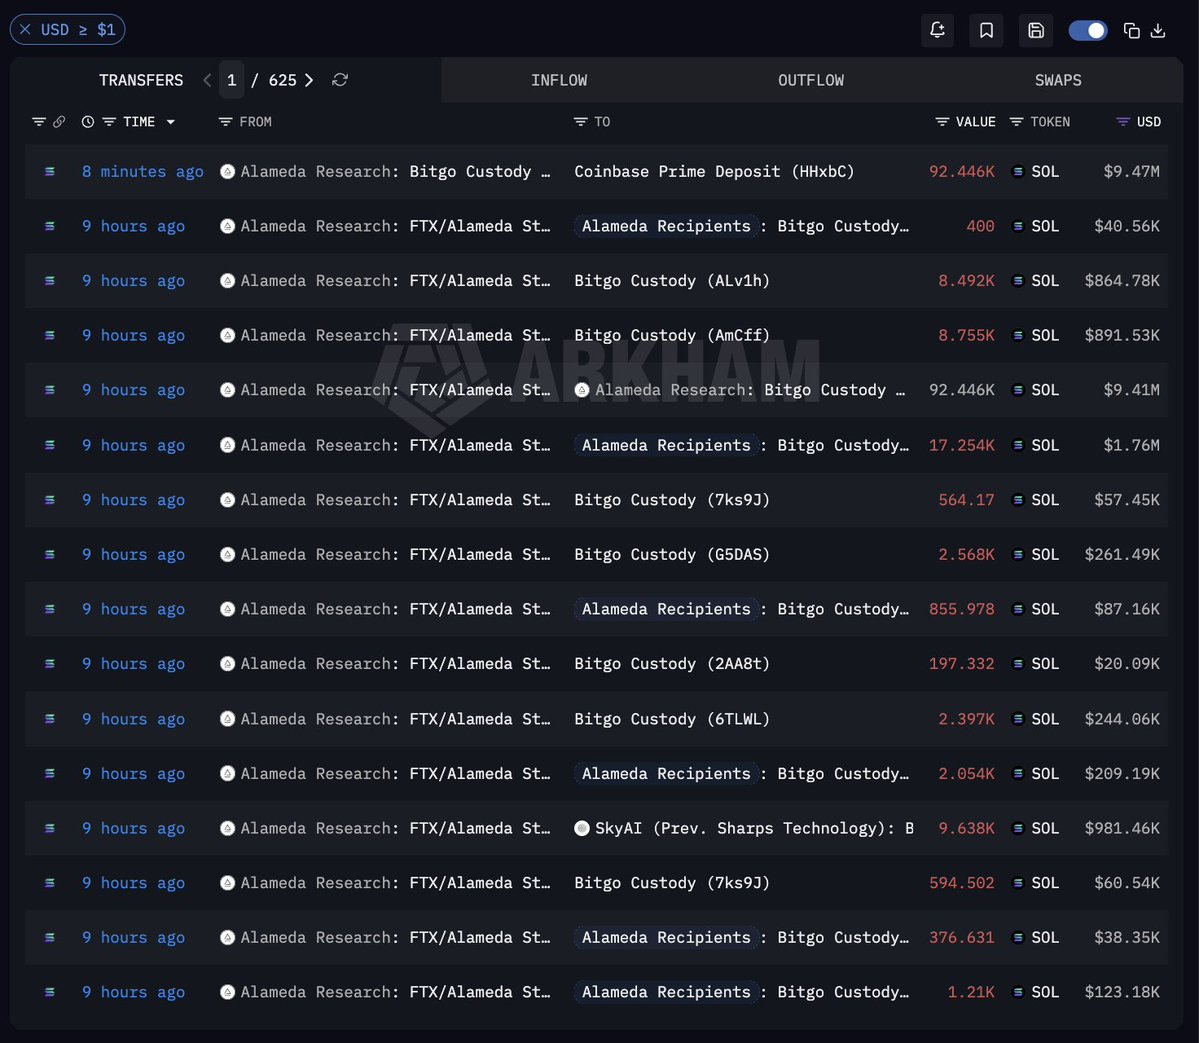1199x1043 pixels.
Task: Open the TOKEN column filter
Action: coord(1016,122)
